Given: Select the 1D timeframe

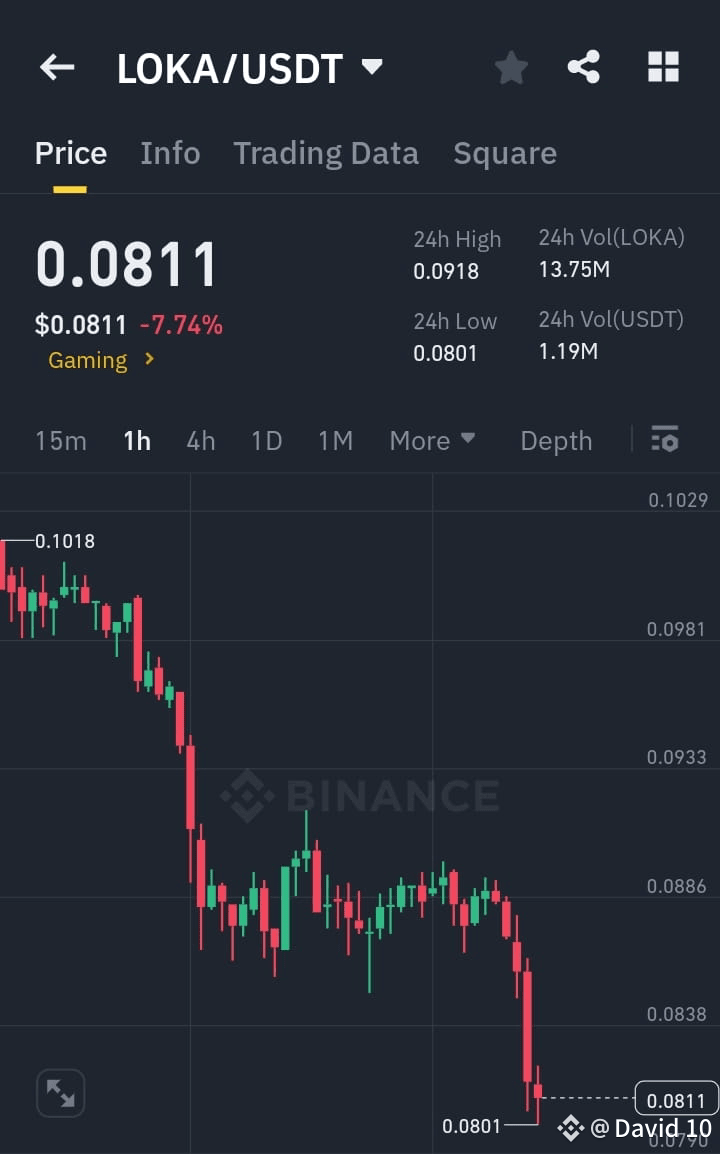Looking at the screenshot, I should 266,440.
